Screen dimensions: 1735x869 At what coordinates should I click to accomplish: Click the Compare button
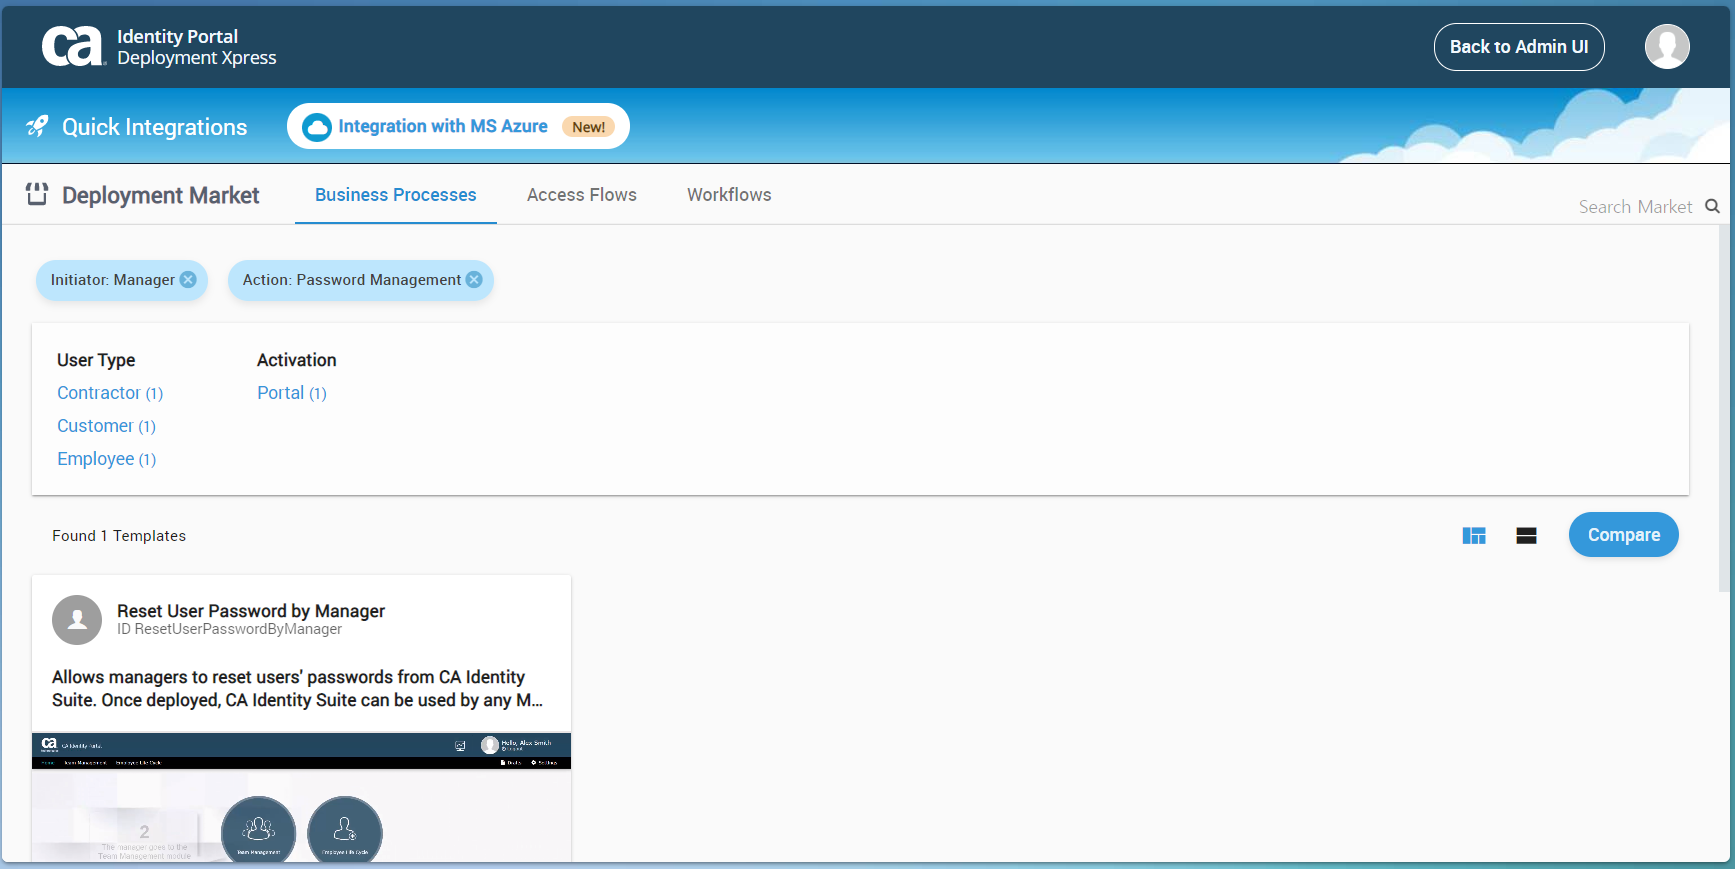pyautogui.click(x=1623, y=535)
